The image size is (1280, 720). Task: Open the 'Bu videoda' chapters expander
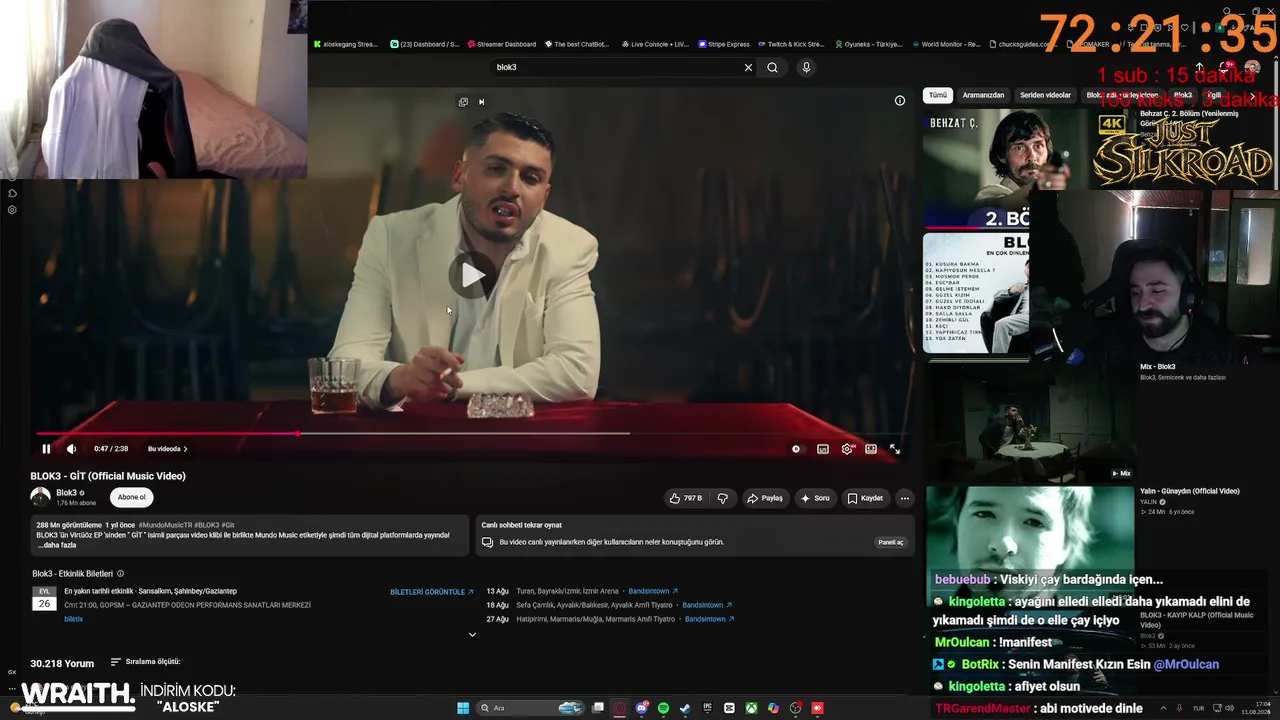click(167, 449)
